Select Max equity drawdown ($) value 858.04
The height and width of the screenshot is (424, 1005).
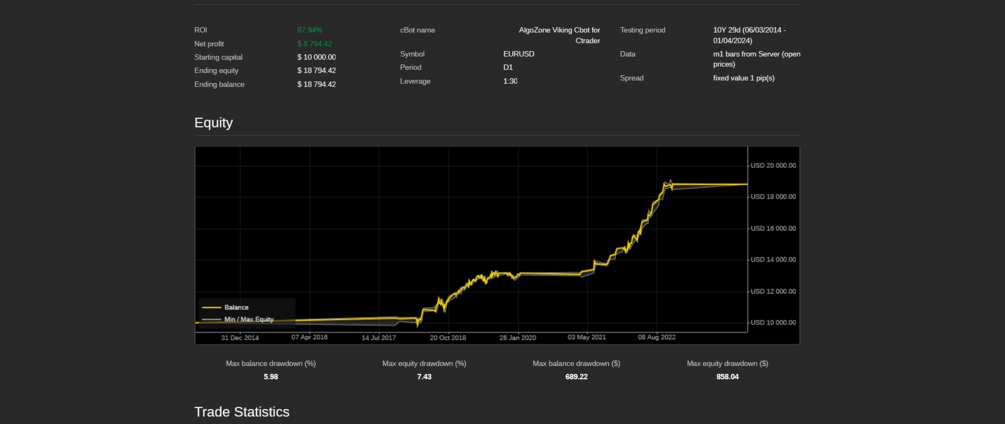[727, 377]
